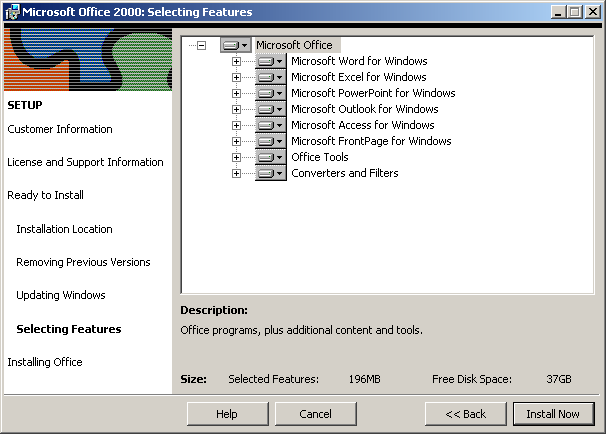Click Removing Previous Versions step
This screenshot has height=434, width=606.
tap(83, 262)
